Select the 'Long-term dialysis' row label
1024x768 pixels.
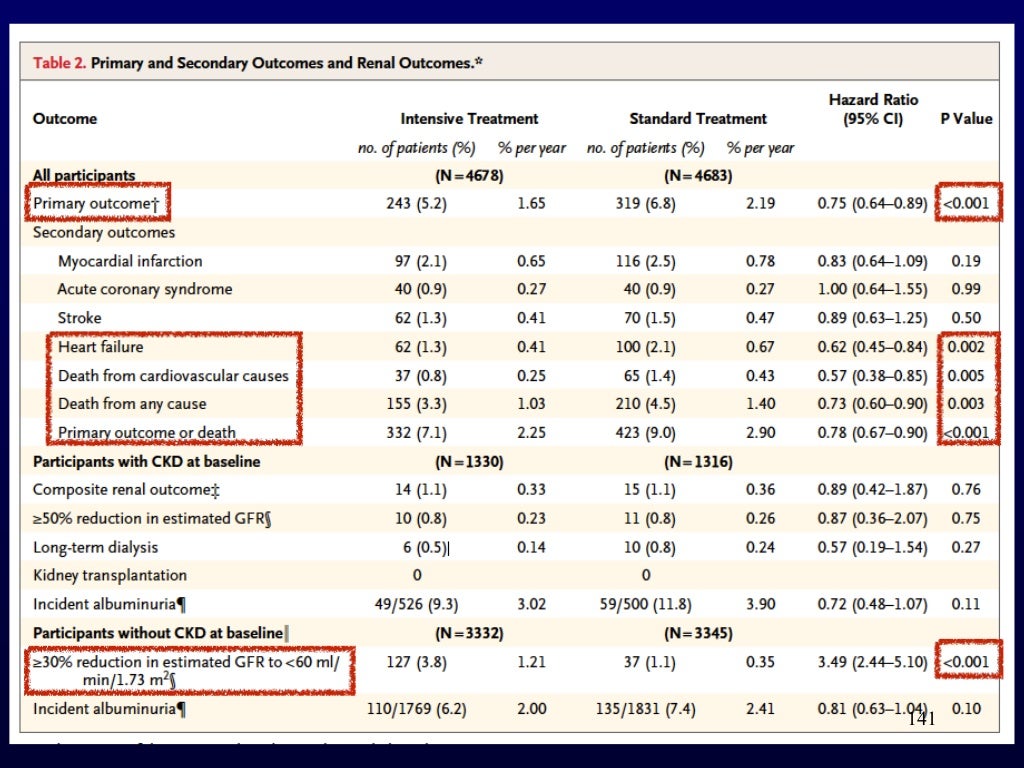[x=95, y=547]
